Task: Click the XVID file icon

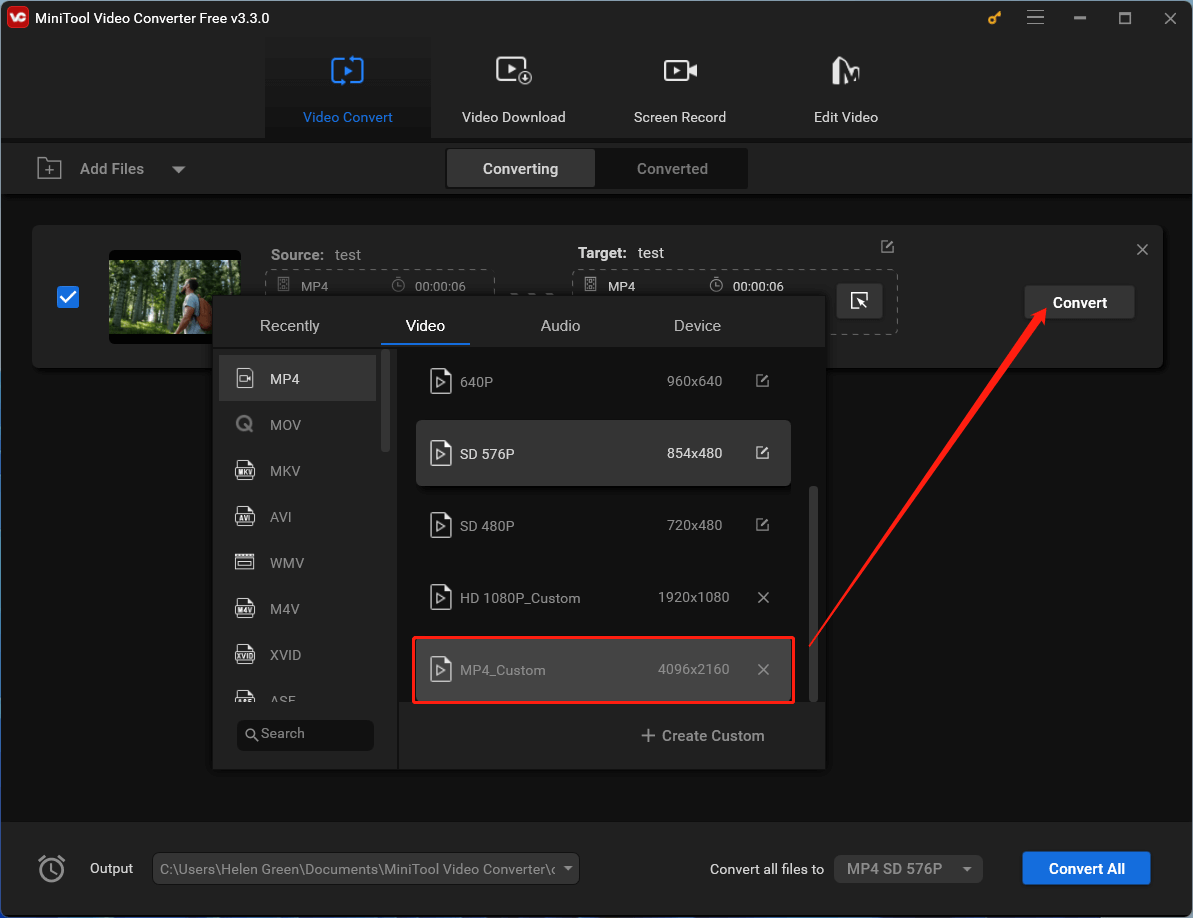Action: click(244, 654)
